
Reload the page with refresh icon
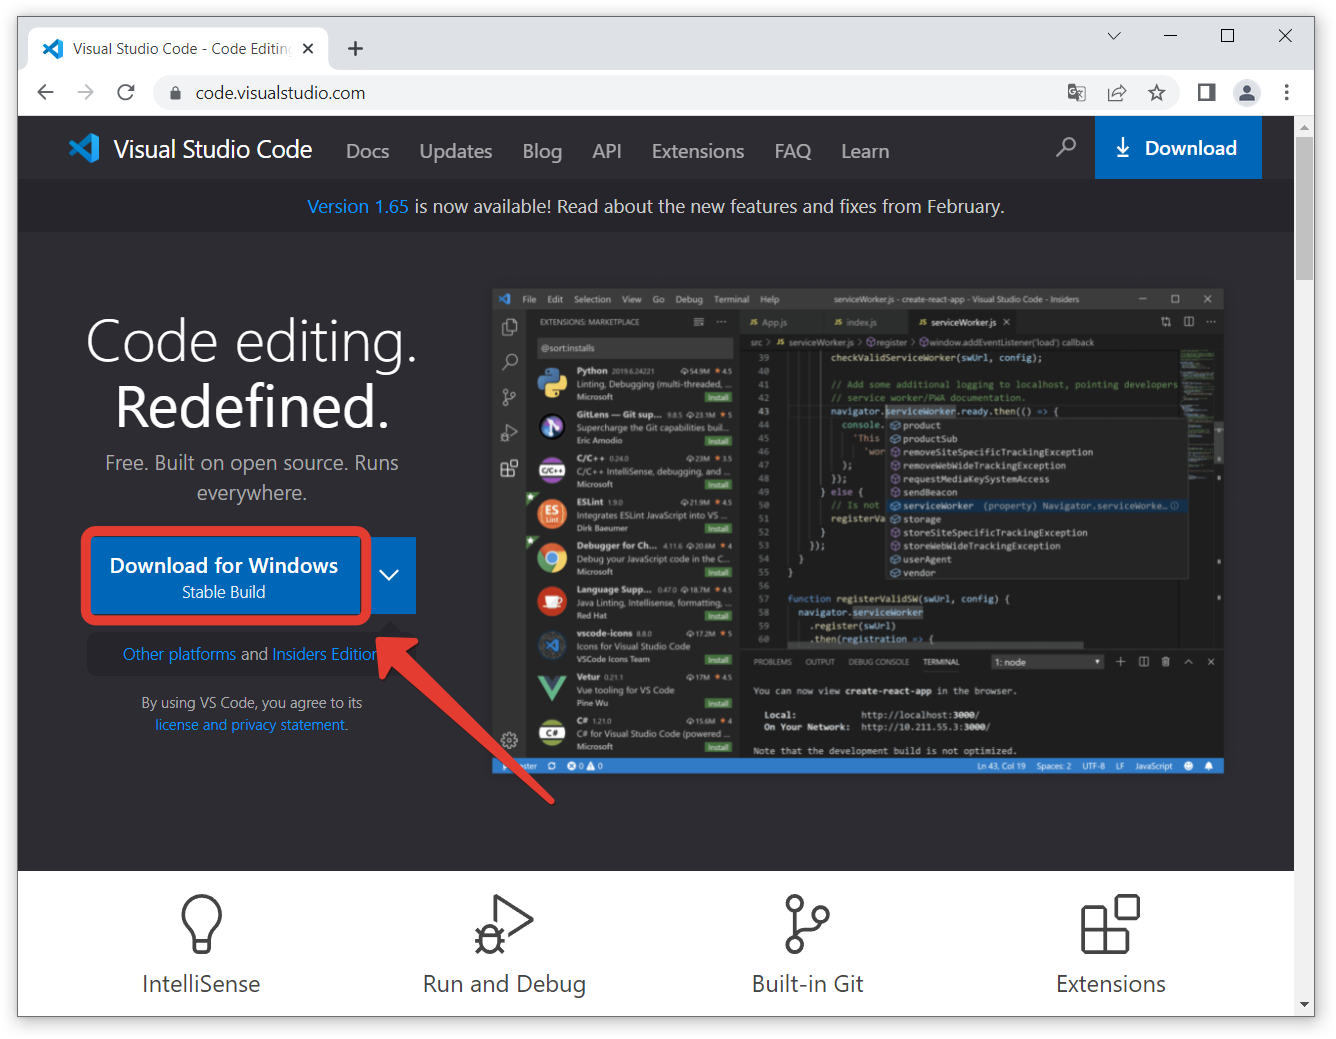[x=126, y=93]
